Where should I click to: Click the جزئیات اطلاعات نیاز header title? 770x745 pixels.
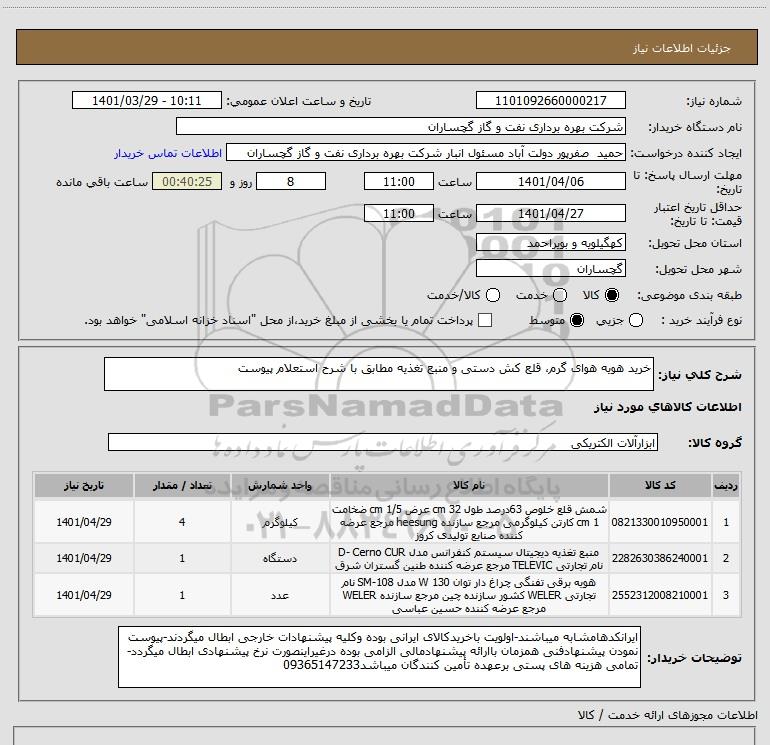click(682, 48)
